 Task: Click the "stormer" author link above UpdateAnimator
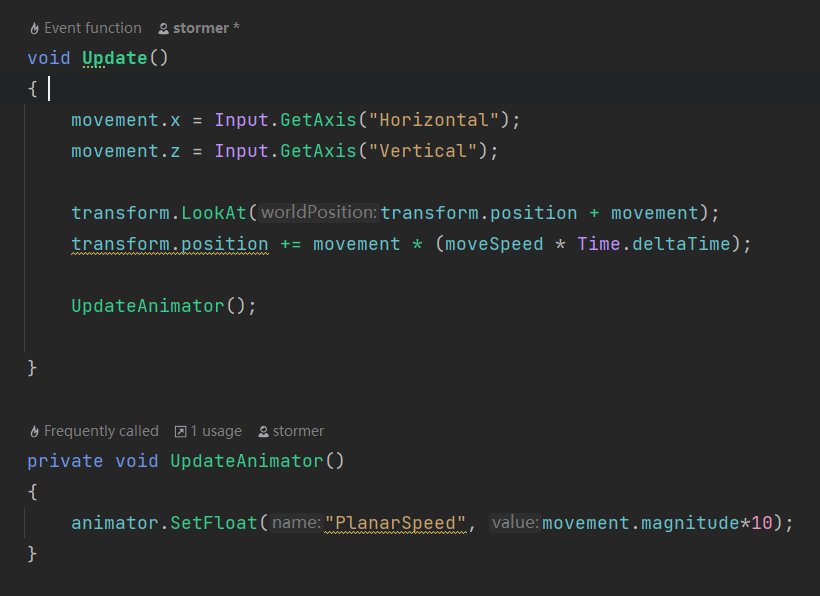297,431
